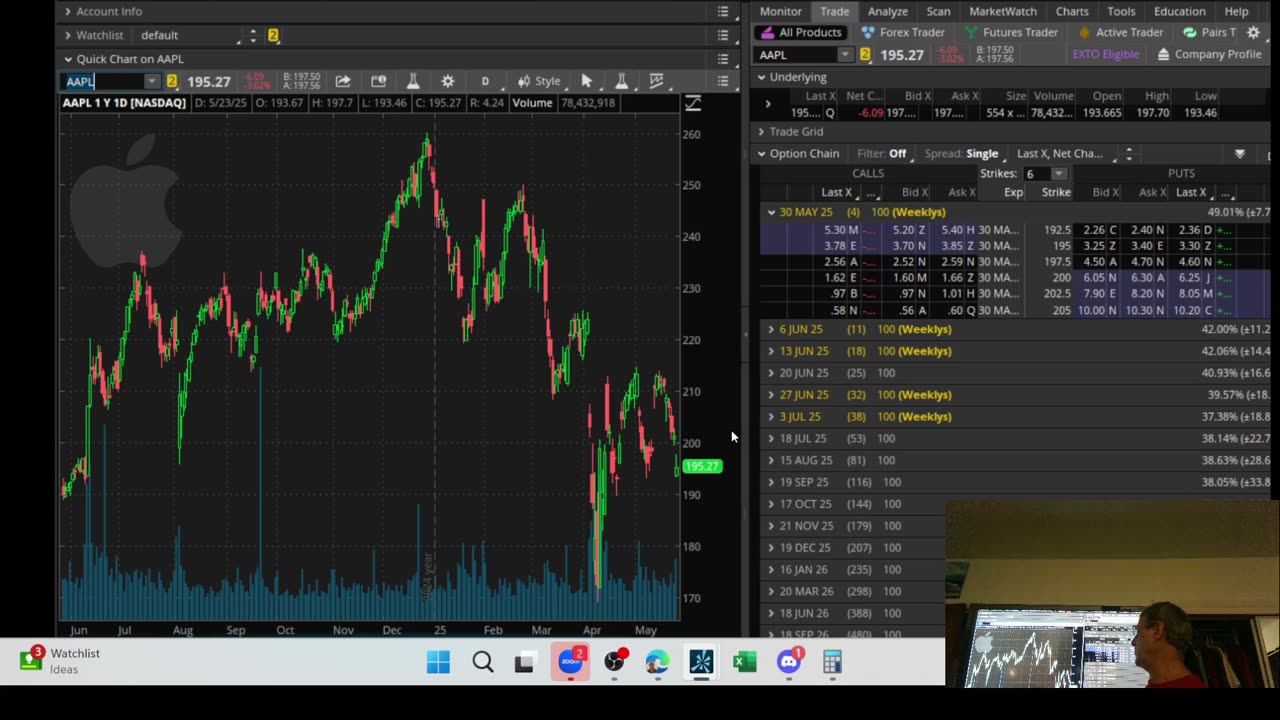Expand the Watchlist section
1280x720 pixels.
68,35
